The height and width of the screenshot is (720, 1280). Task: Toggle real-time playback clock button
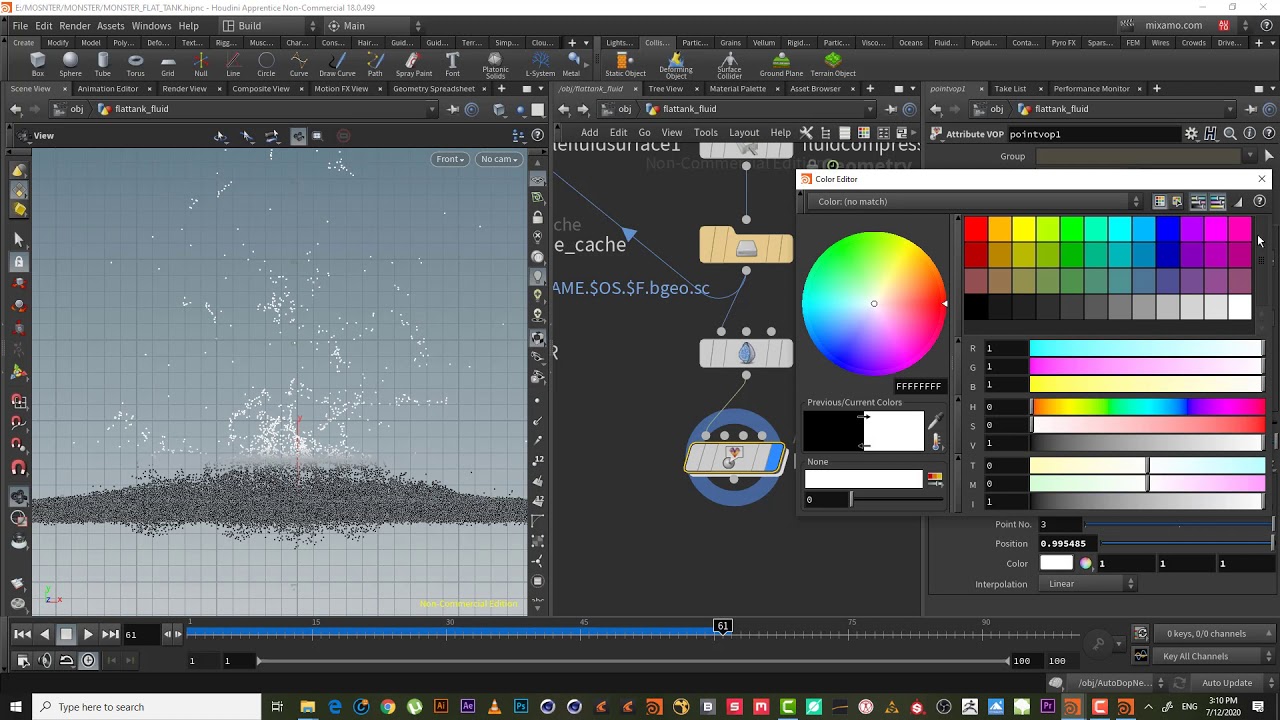click(88, 660)
